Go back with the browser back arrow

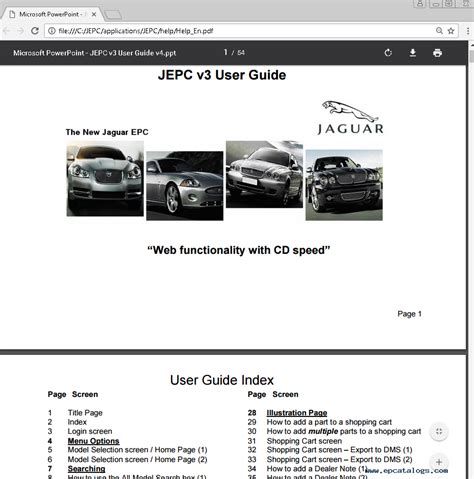click(x=7, y=31)
